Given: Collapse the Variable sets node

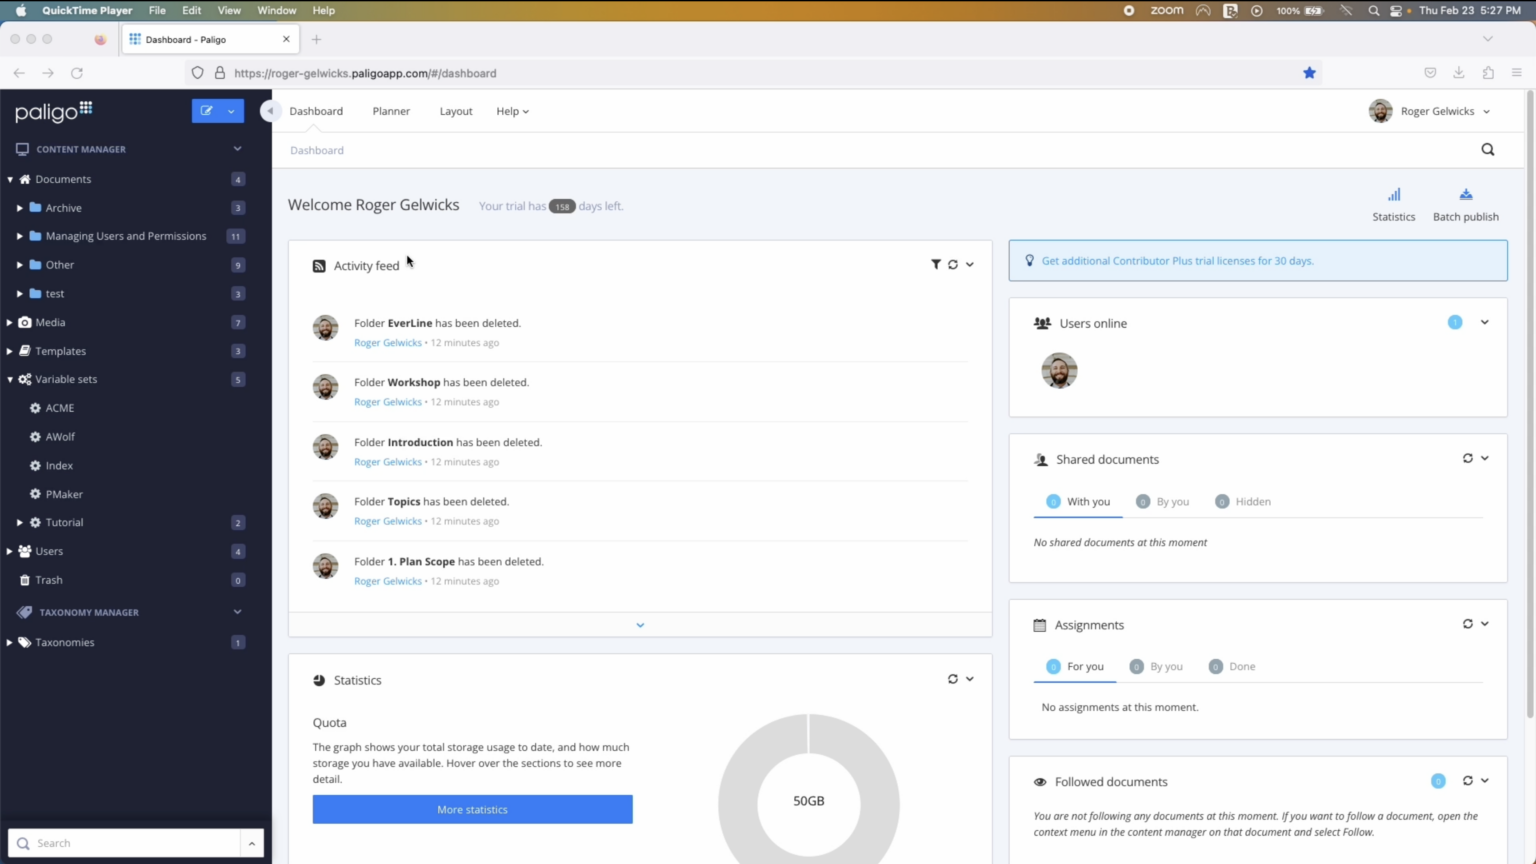Looking at the screenshot, I should coord(10,380).
